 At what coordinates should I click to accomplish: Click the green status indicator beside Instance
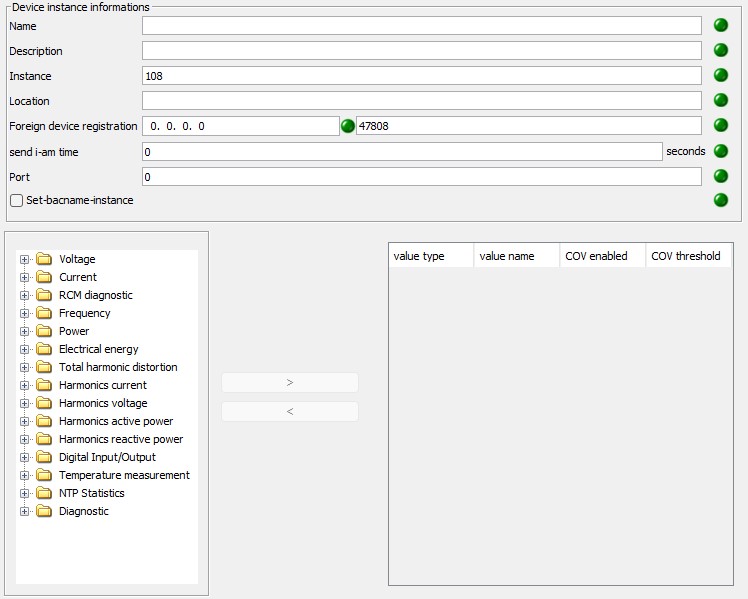click(x=720, y=75)
